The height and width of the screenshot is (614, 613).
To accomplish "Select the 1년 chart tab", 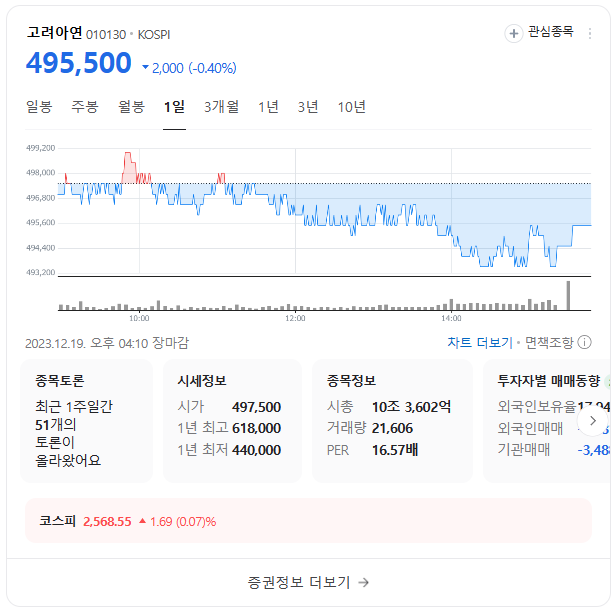I will tap(268, 107).
